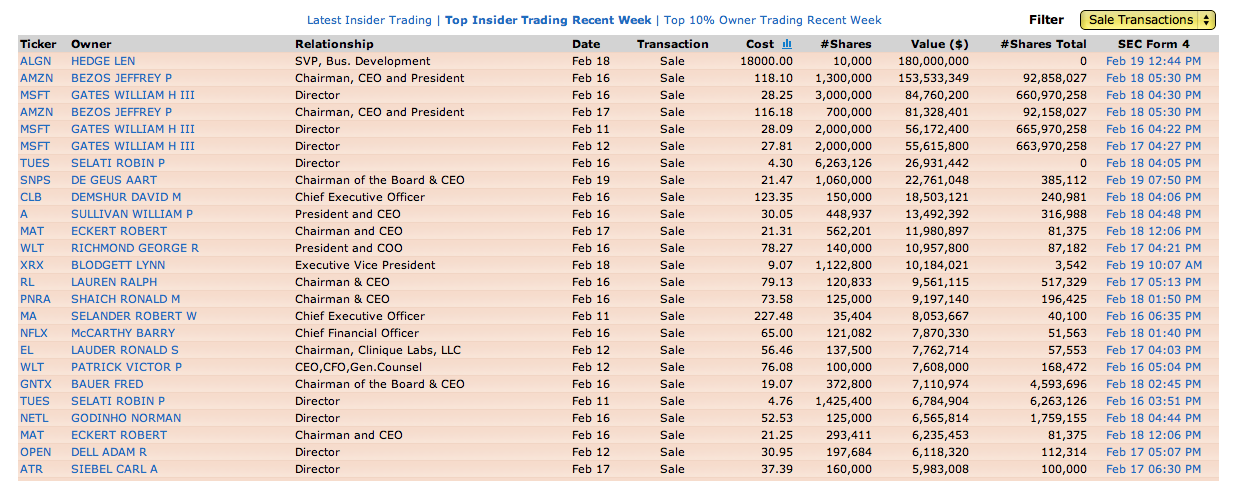The image size is (1239, 481).
Task: Click the Relationship column header
Action: coord(334,44)
